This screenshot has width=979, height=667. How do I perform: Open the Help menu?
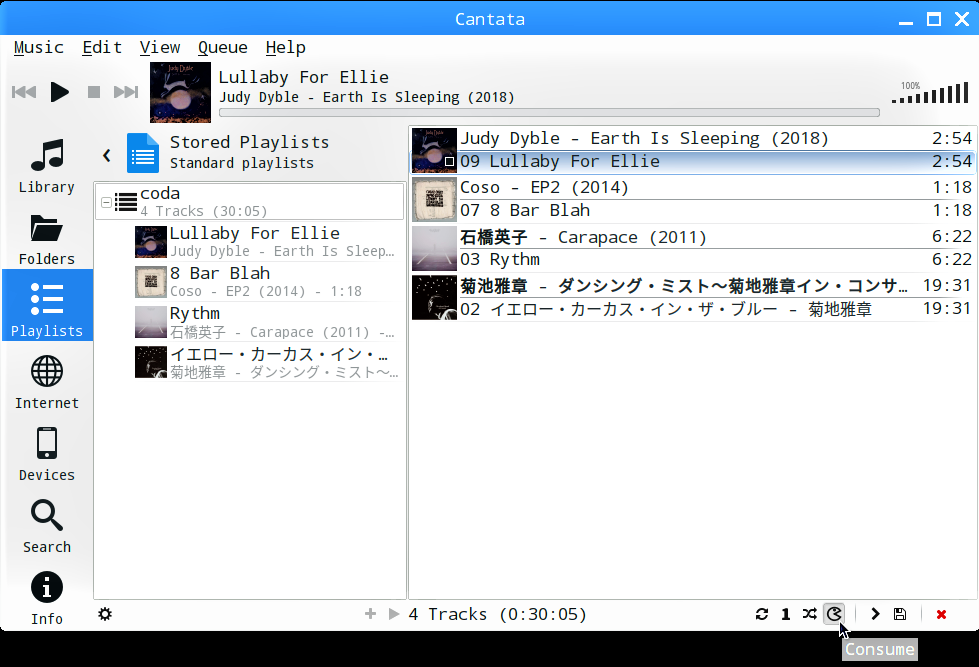285,47
